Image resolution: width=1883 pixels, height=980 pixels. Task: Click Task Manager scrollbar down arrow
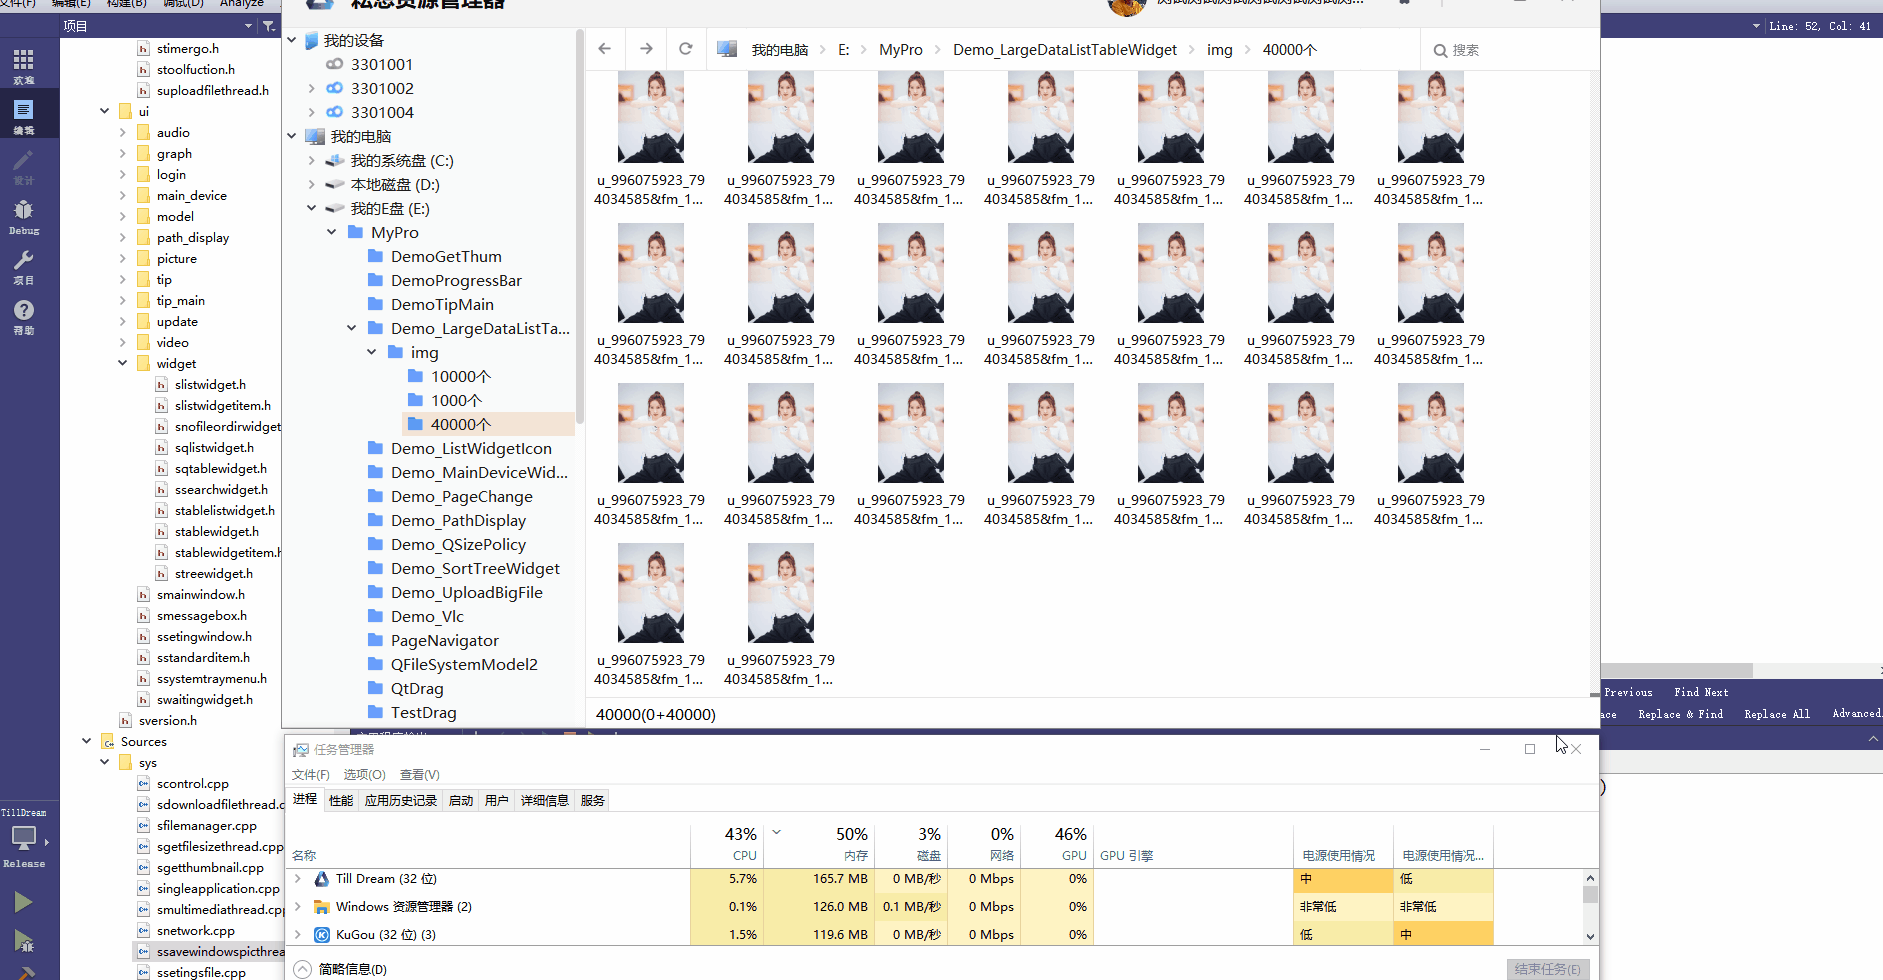point(1590,937)
